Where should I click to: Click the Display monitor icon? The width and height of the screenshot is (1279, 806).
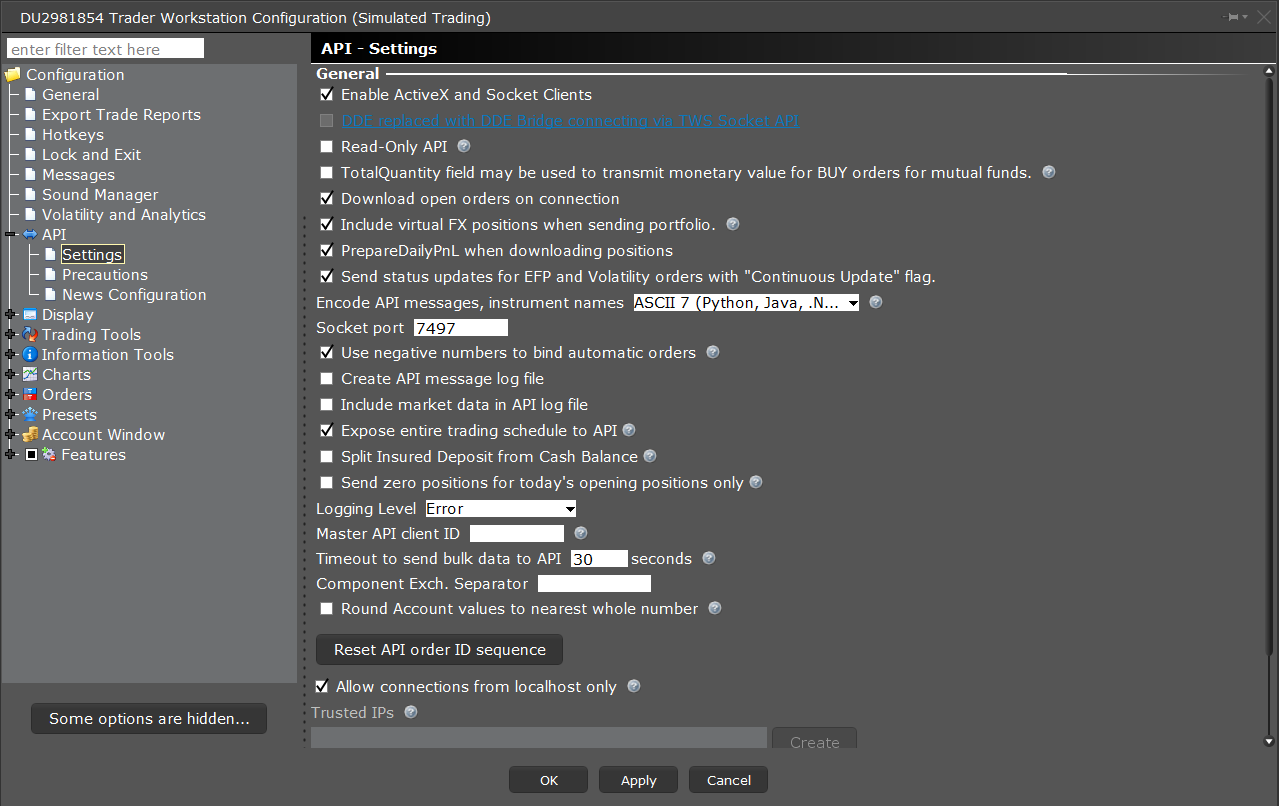coord(30,315)
